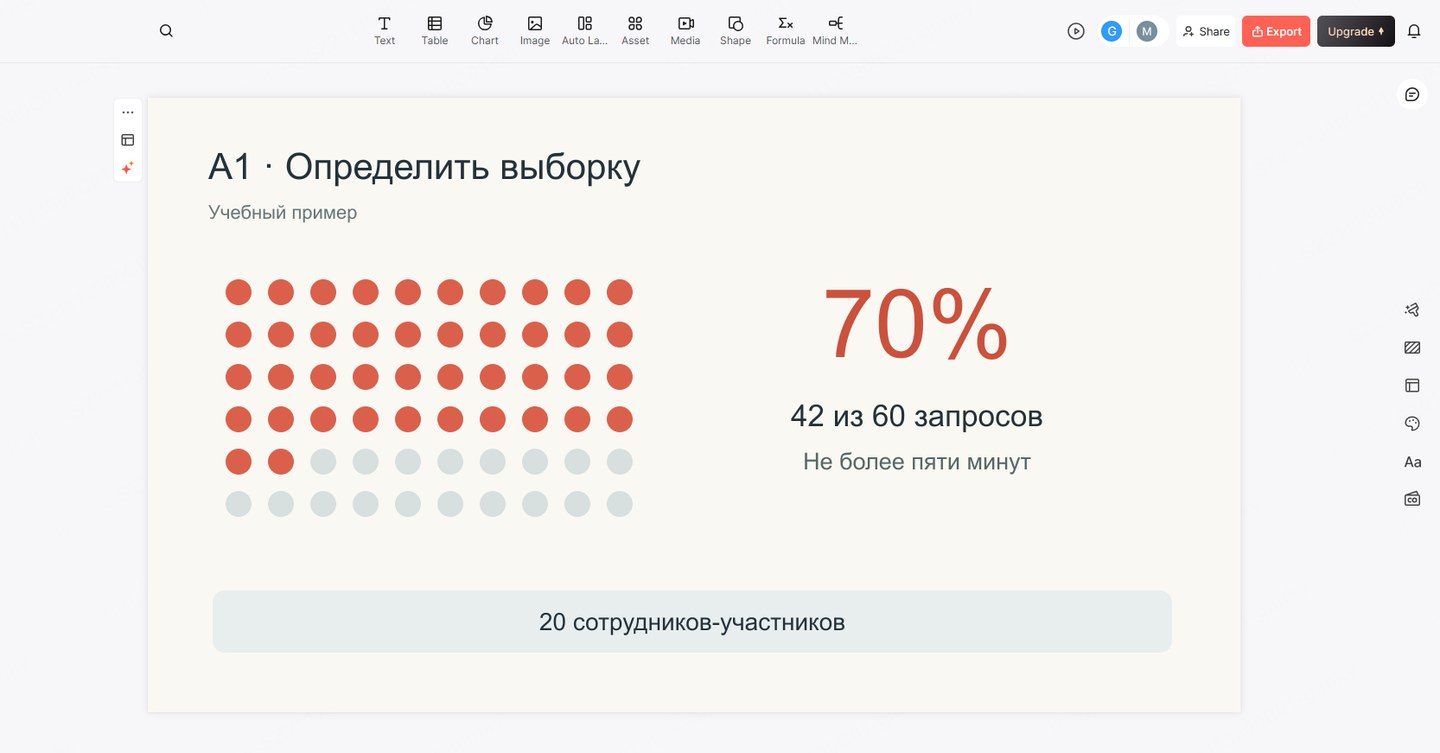Open the comments panel icon
This screenshot has width=1440, height=753.
coord(1412,94)
